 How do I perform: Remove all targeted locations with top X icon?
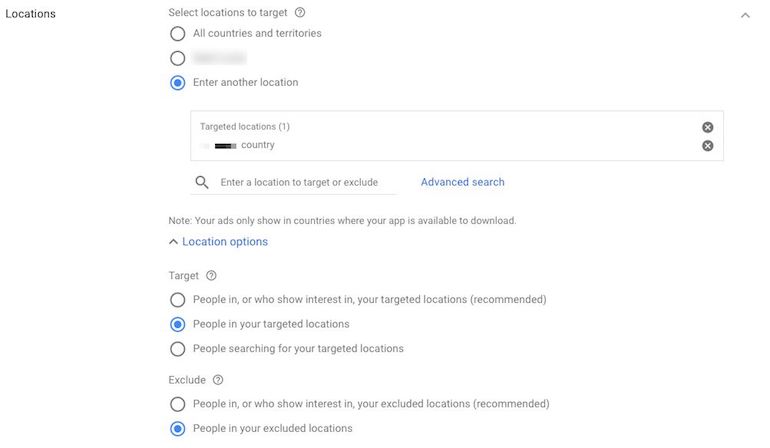pyautogui.click(x=707, y=127)
